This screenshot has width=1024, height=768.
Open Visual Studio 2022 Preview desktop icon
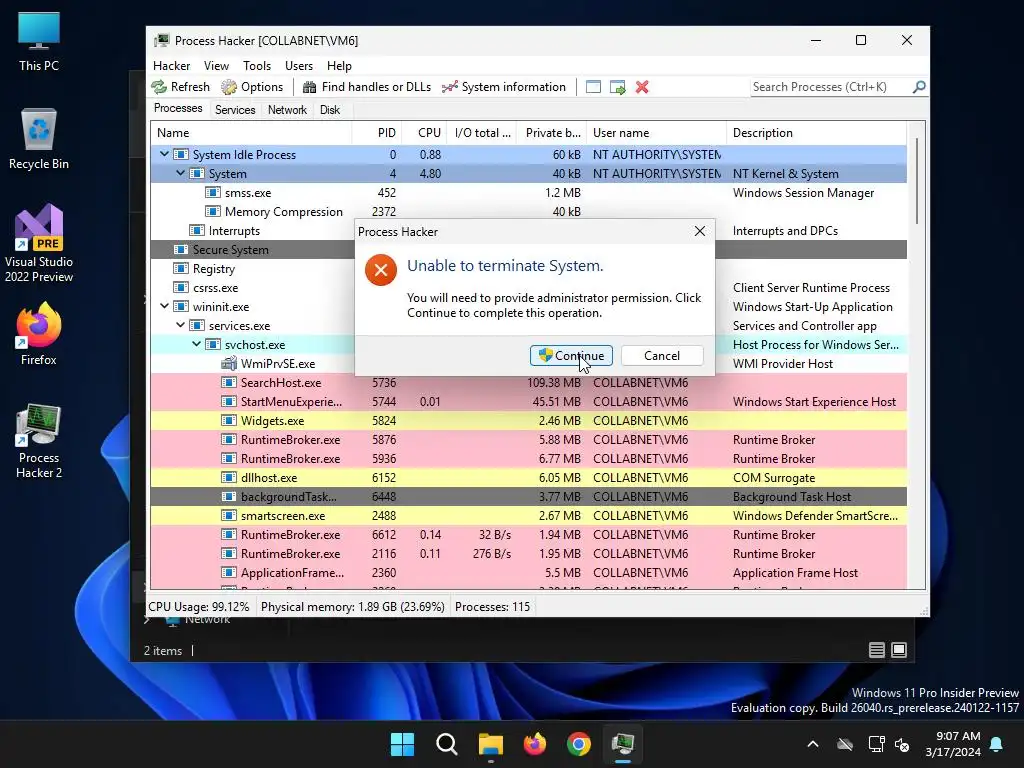39,244
